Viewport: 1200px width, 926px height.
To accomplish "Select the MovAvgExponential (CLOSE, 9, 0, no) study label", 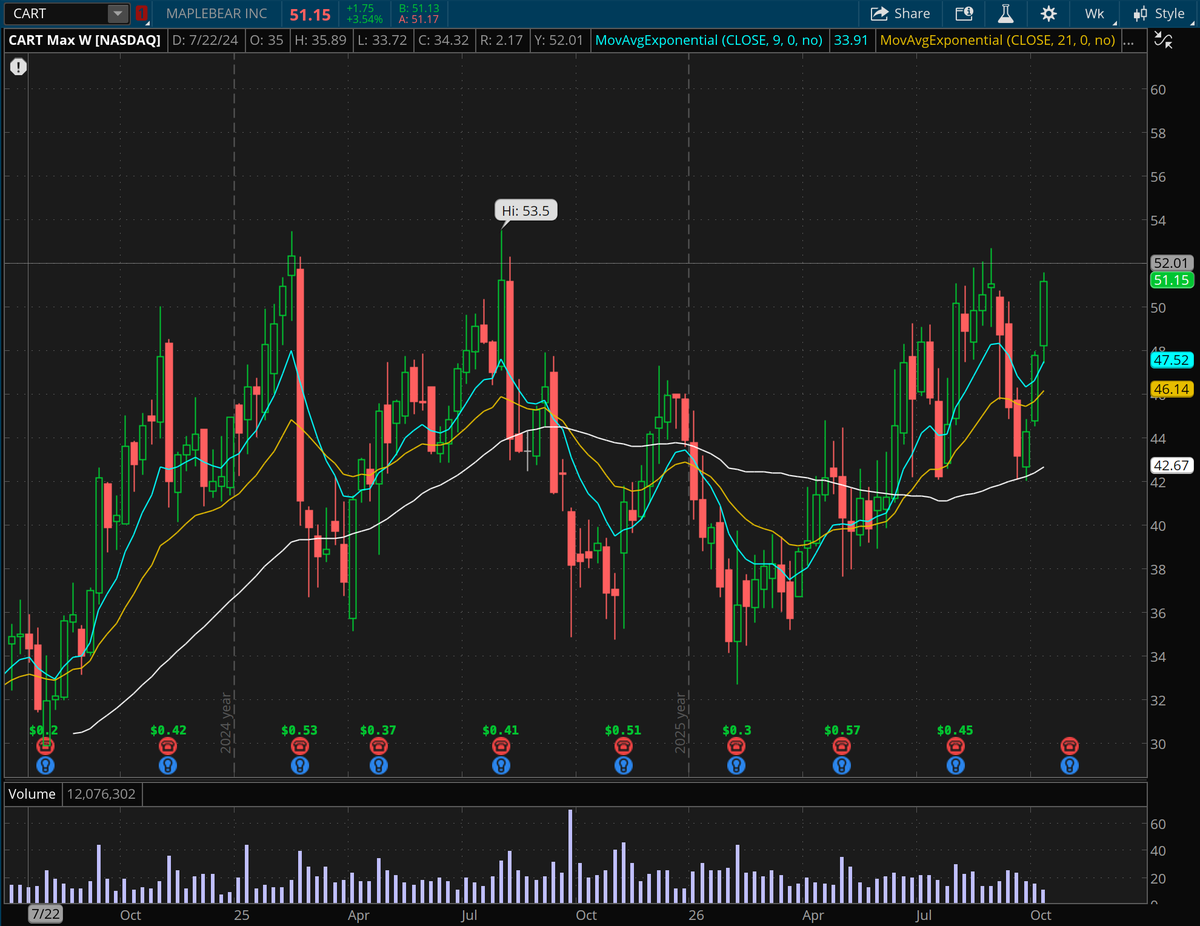I will [709, 40].
